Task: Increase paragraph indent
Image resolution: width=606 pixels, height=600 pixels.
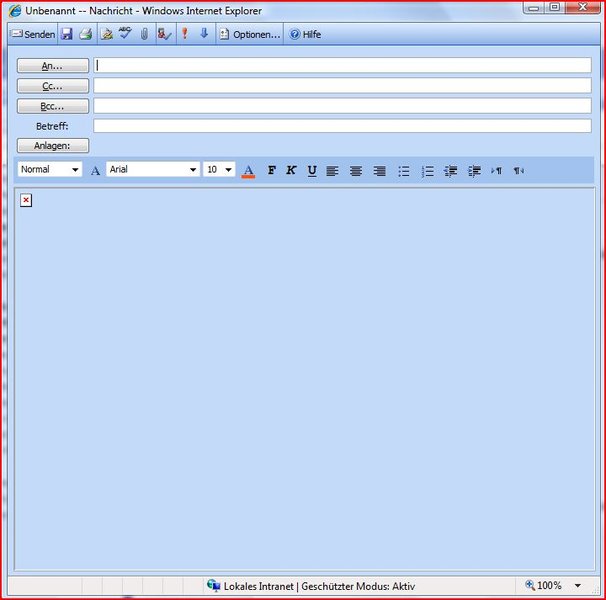Action: click(x=474, y=171)
